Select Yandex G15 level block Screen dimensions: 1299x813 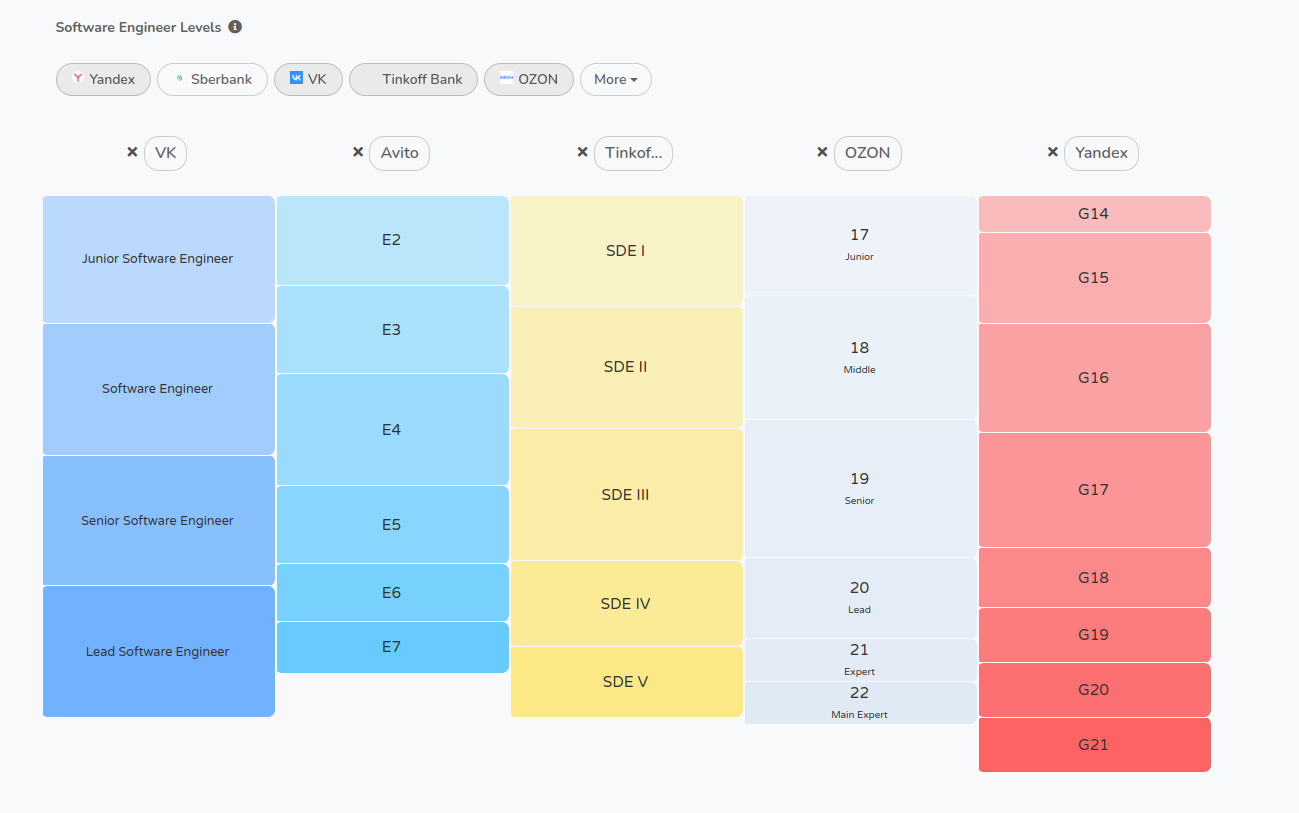[x=1095, y=278]
